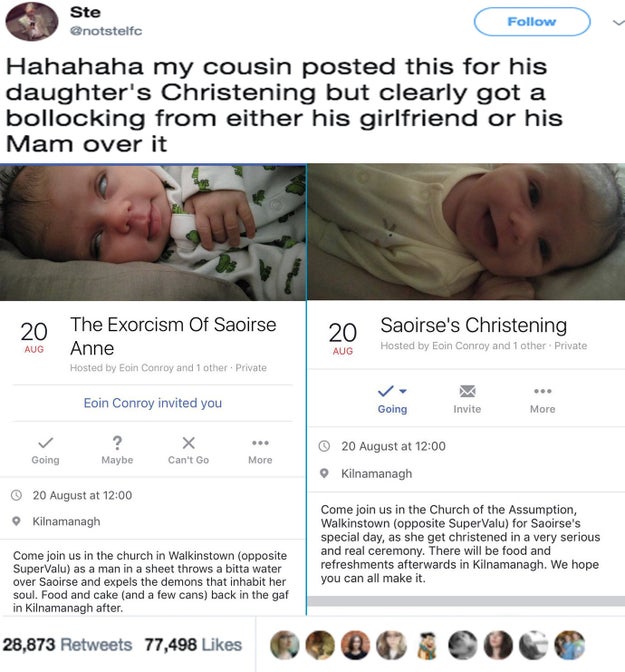Open Ste's profile avatar
625x672 pixels.
click(x=31, y=22)
